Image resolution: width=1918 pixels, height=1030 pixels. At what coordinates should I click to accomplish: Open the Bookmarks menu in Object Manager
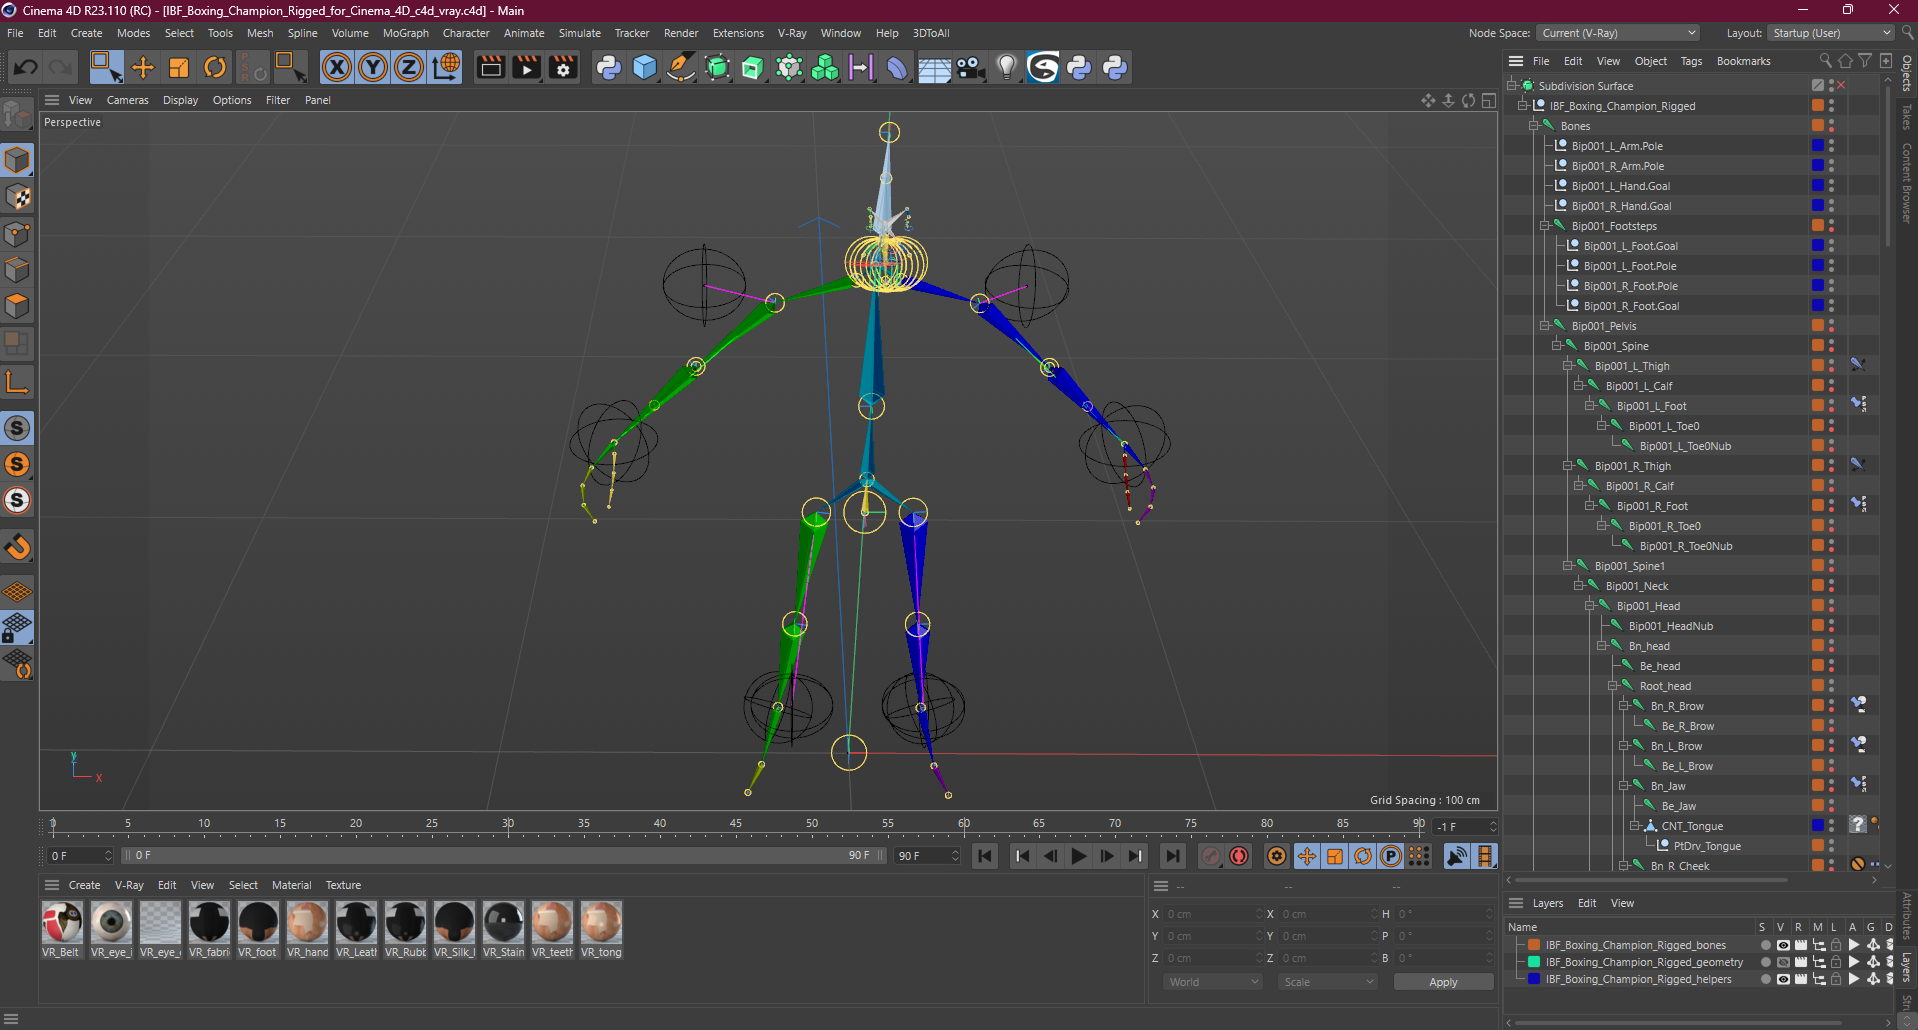tap(1743, 61)
